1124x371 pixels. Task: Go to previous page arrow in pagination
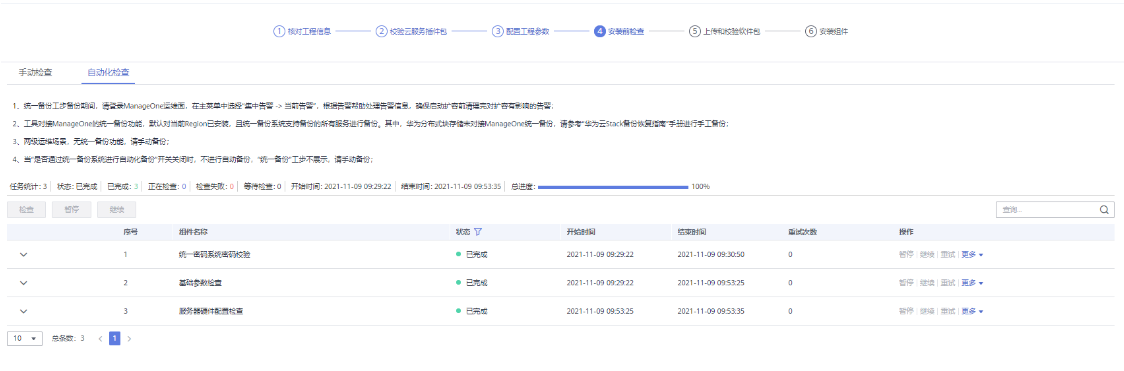[x=100, y=338]
